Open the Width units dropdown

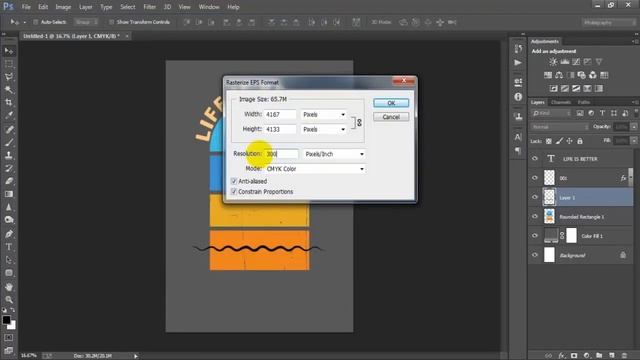324,115
